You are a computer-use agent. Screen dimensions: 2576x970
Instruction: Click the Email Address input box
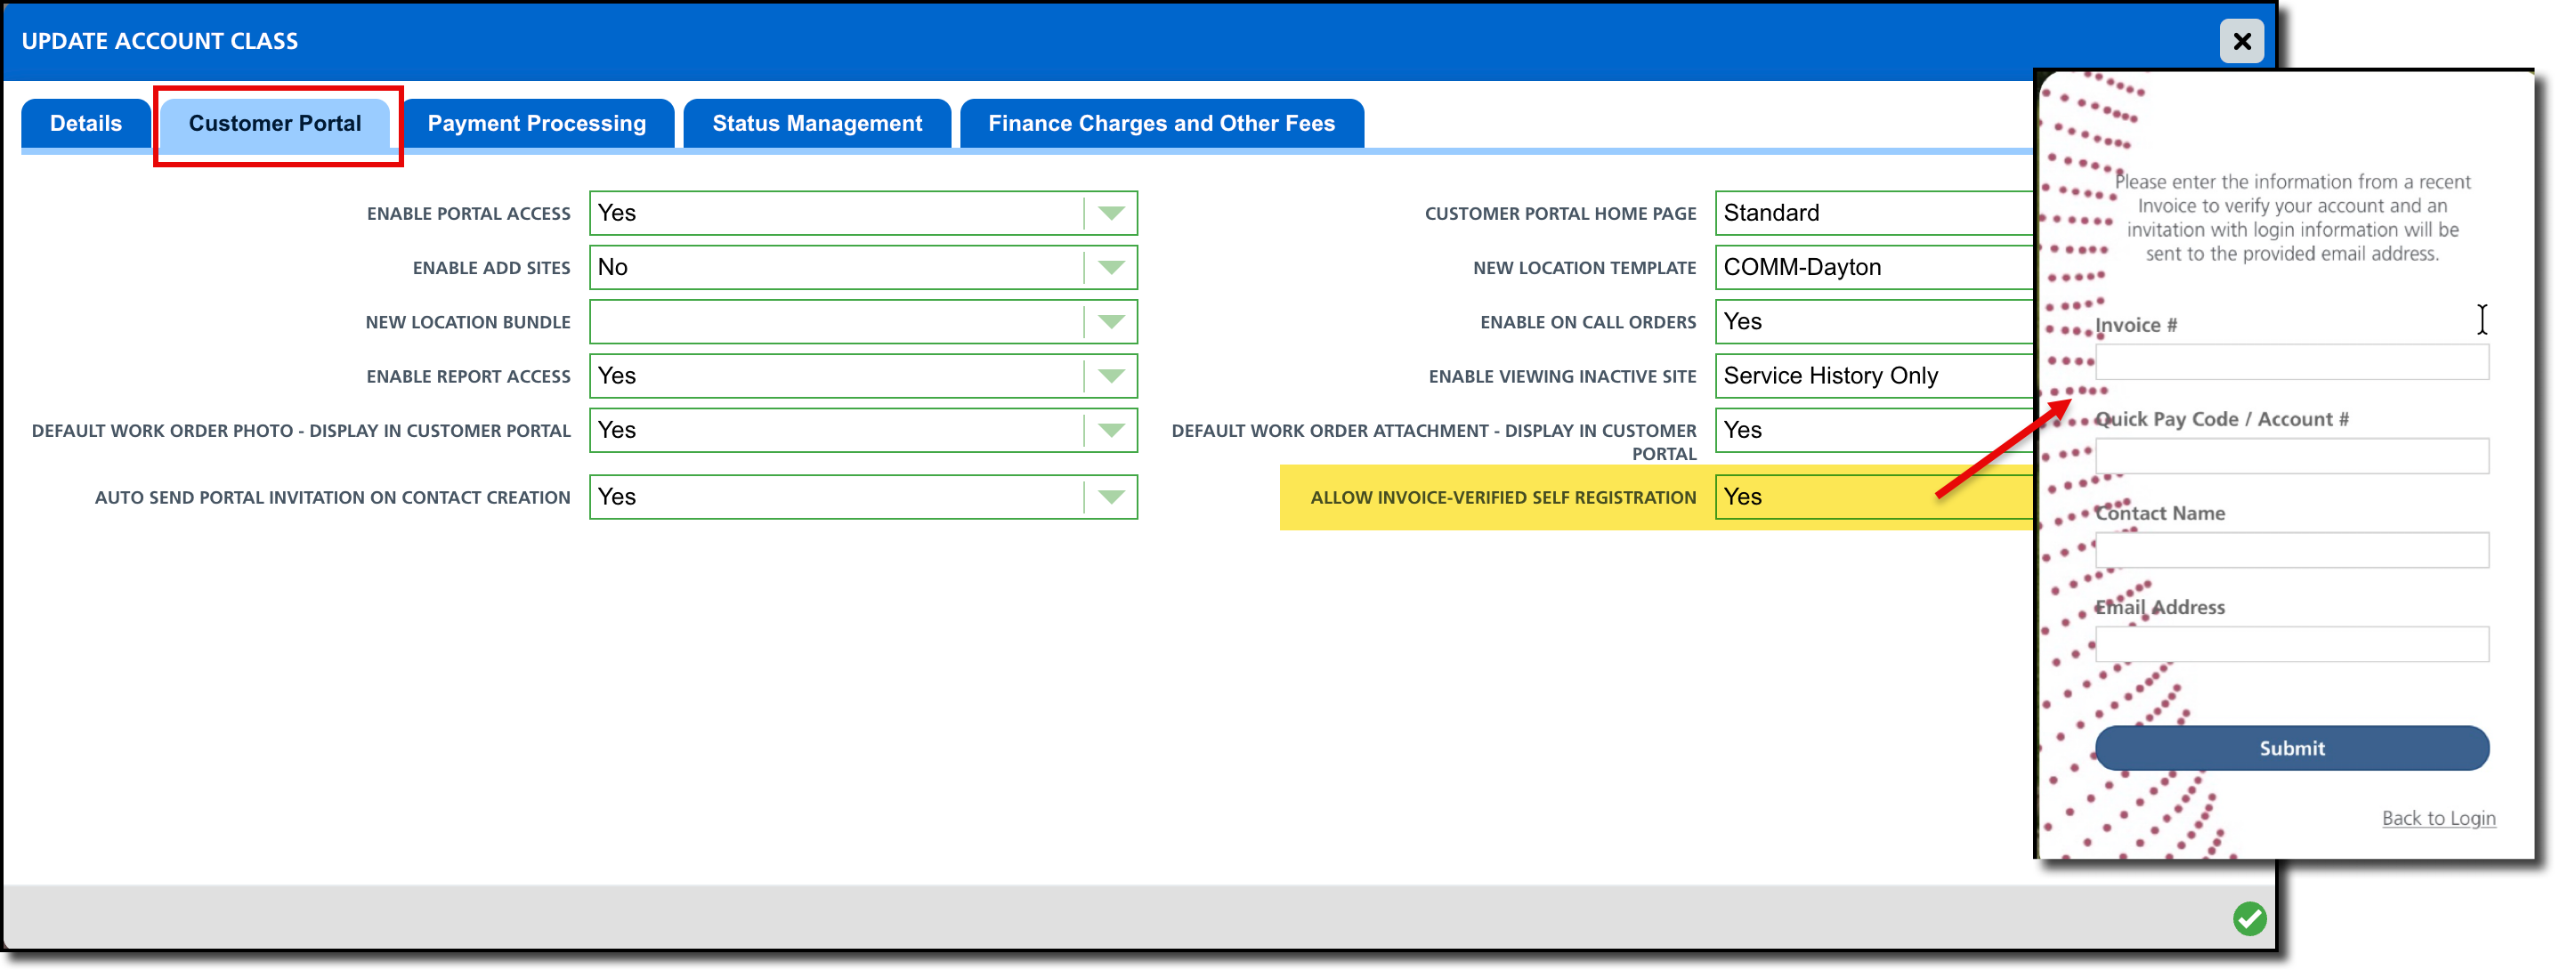(2291, 644)
